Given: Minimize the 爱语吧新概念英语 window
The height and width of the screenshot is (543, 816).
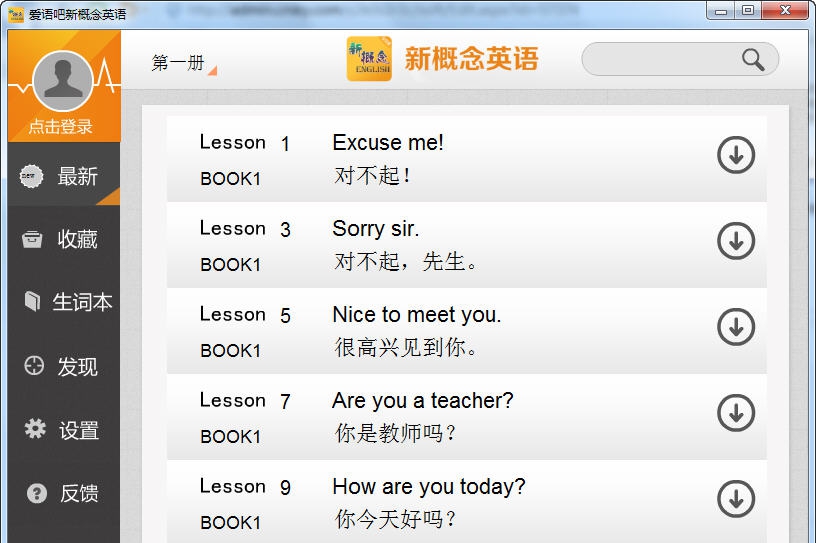Looking at the screenshot, I should [720, 11].
